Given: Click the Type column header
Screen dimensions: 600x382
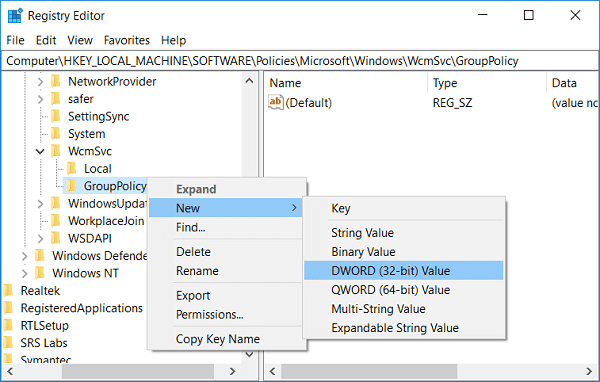Looking at the screenshot, I should [x=487, y=83].
